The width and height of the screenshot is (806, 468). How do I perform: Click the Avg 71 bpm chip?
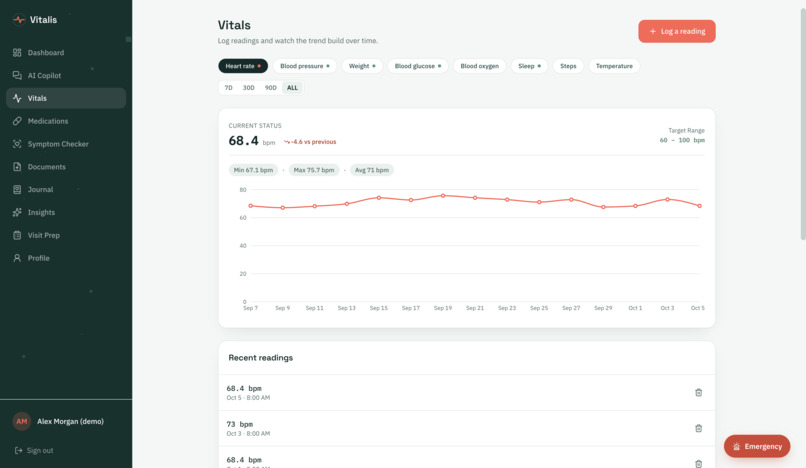tap(372, 170)
